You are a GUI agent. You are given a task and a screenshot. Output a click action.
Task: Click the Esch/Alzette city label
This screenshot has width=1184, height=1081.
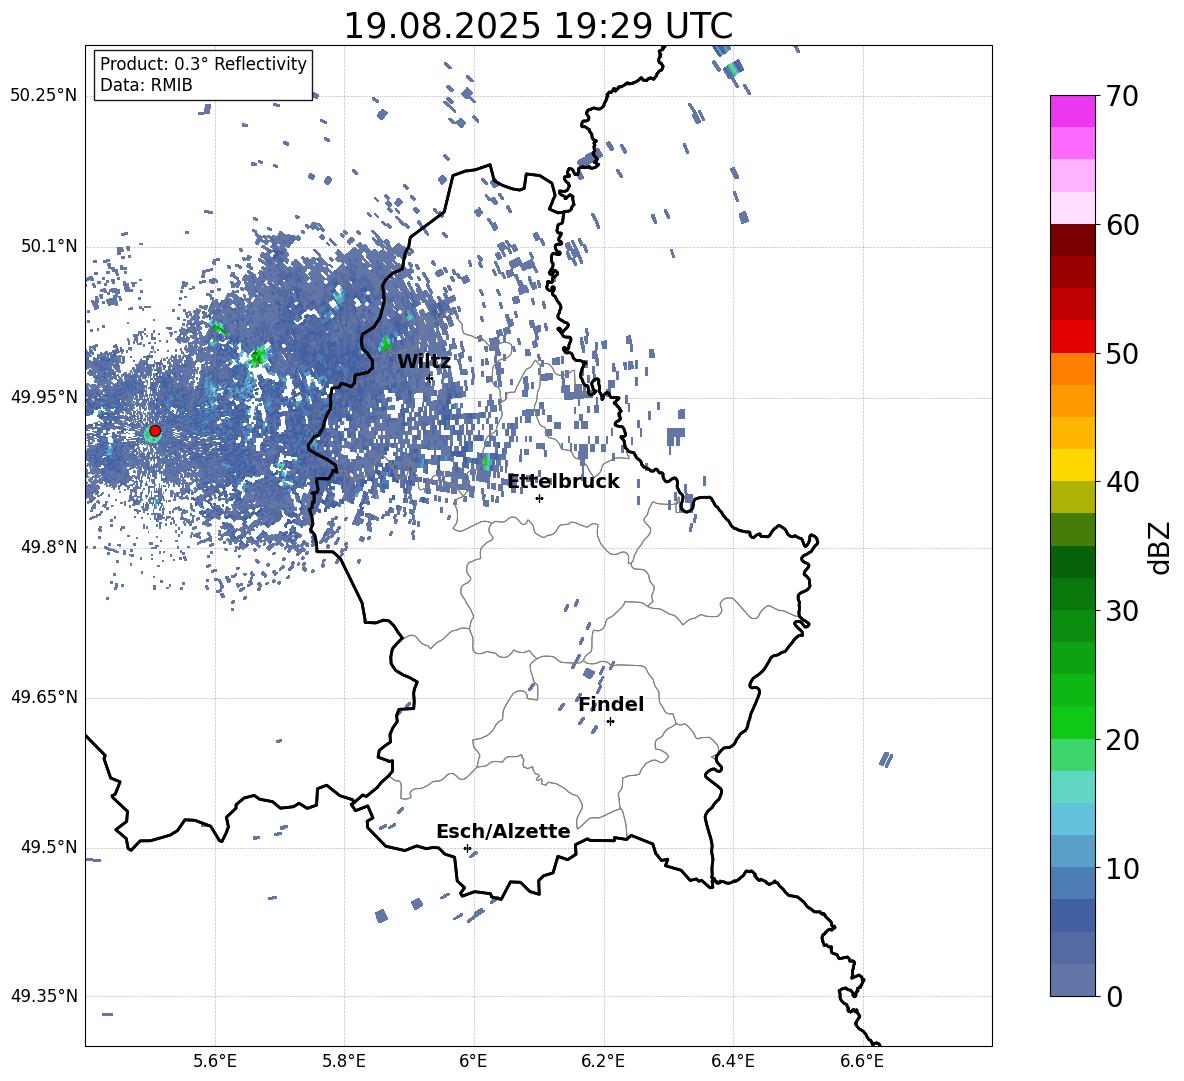(x=503, y=831)
